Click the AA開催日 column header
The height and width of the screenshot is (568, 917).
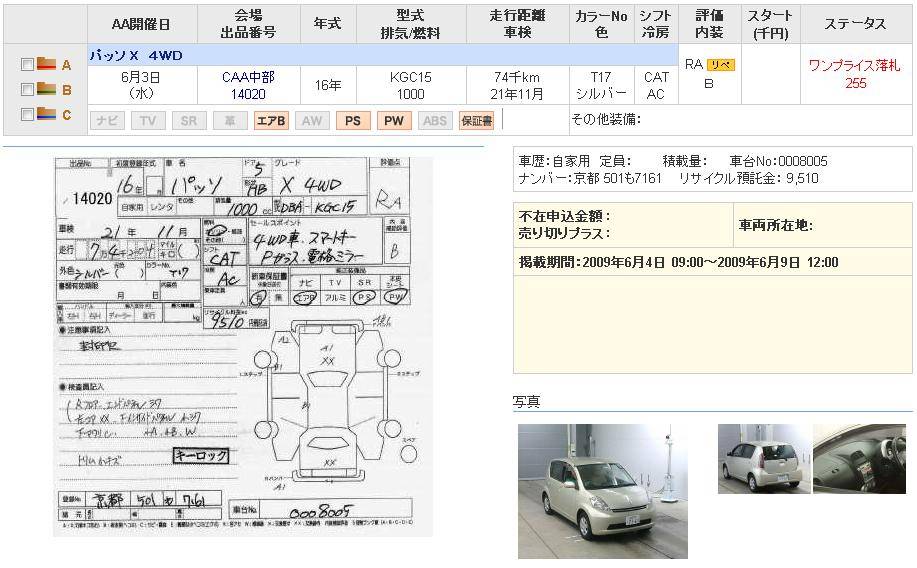tap(142, 25)
